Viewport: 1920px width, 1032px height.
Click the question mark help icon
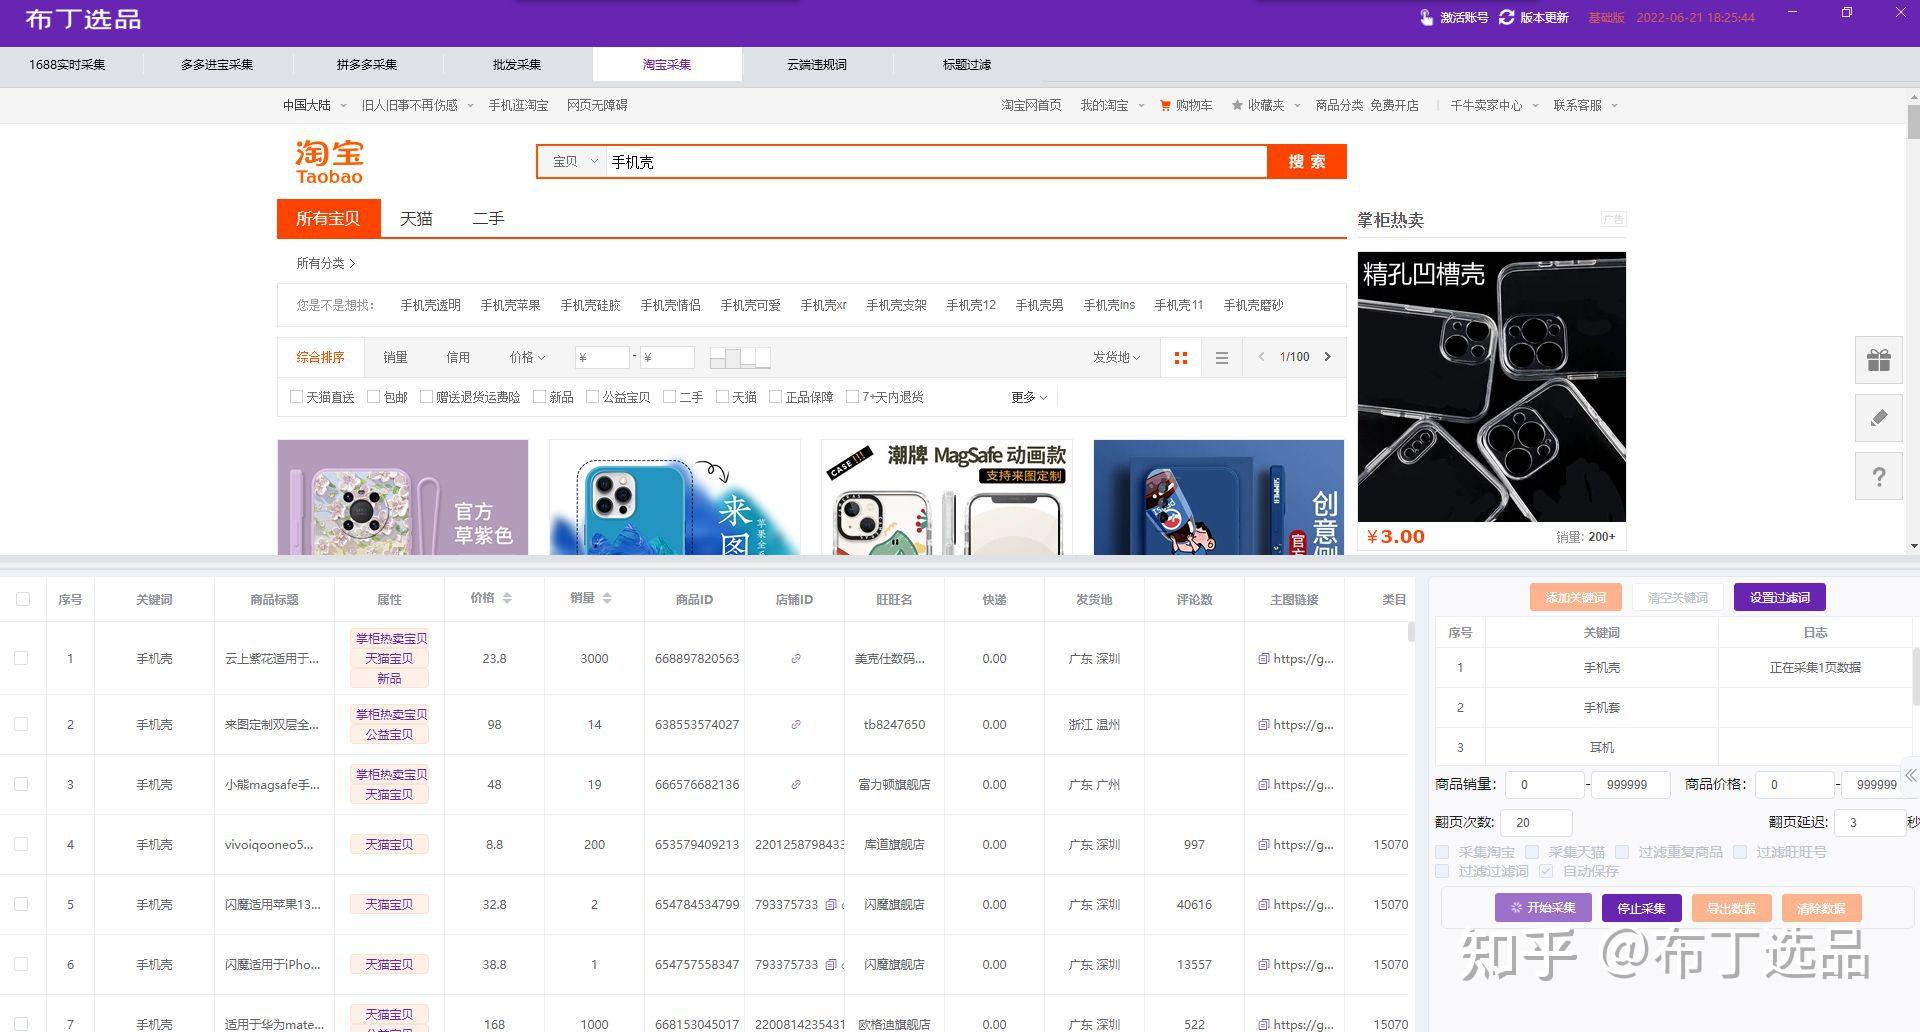click(x=1878, y=476)
